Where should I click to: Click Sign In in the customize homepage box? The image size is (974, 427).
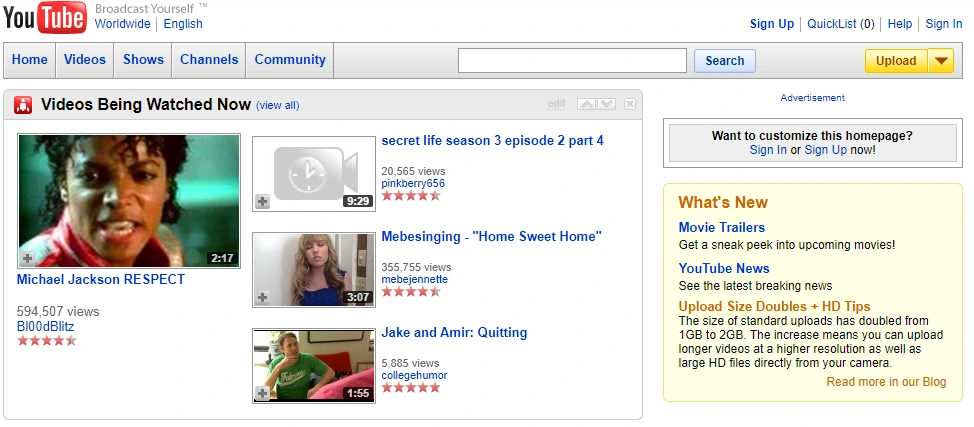(768, 150)
